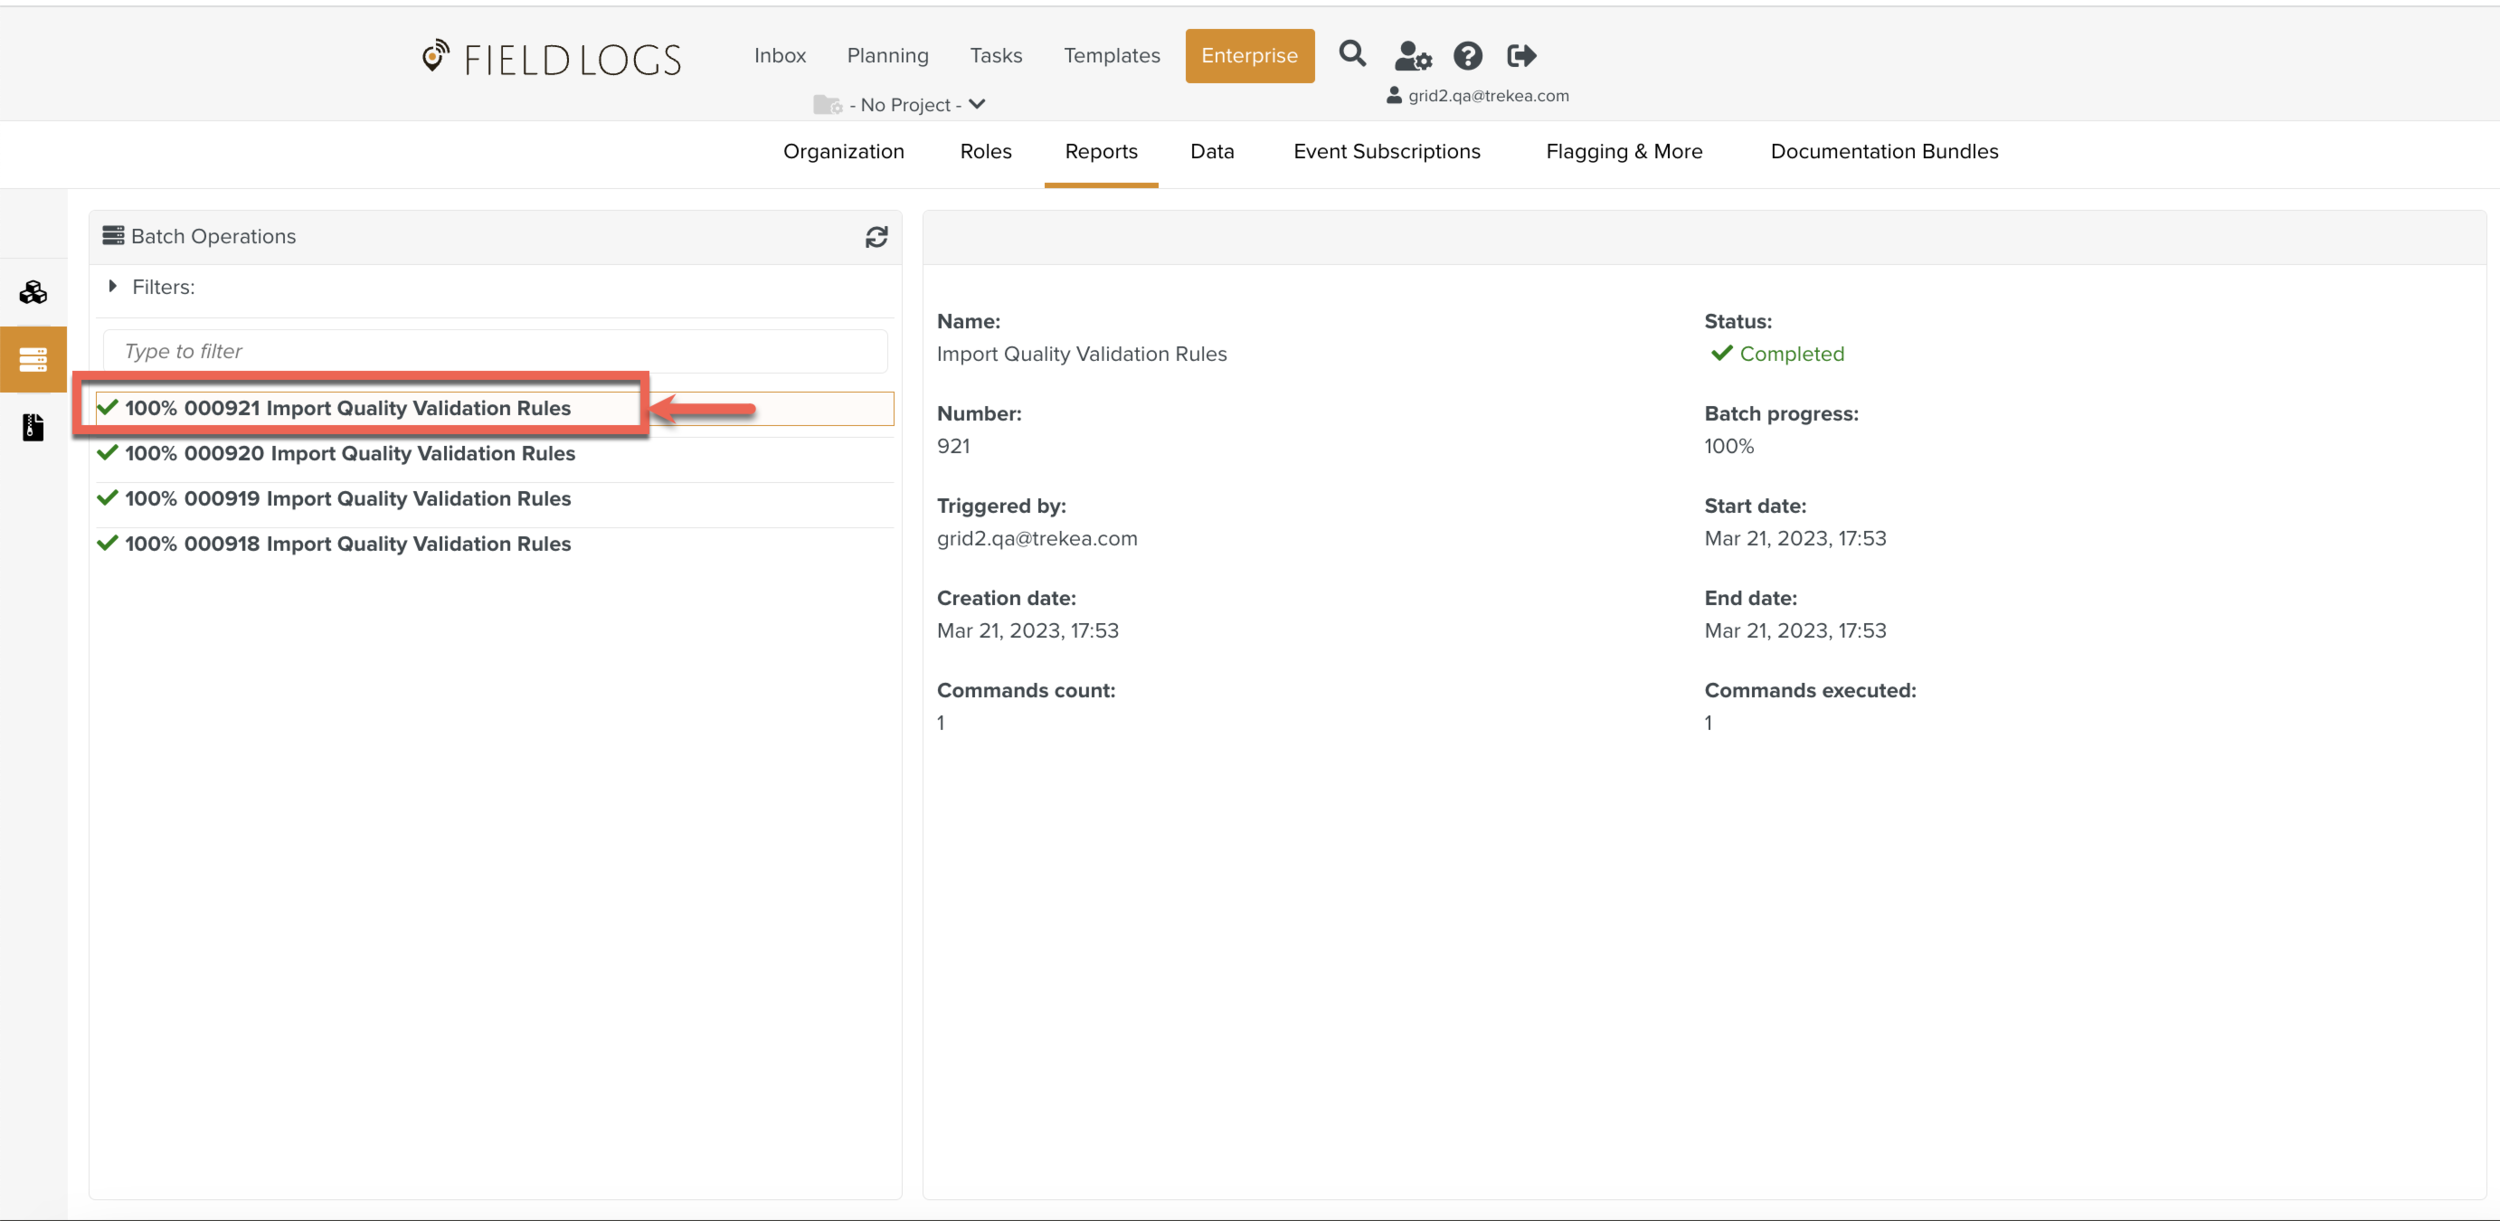
Task: Click the FieldLogs logo
Action: point(552,58)
